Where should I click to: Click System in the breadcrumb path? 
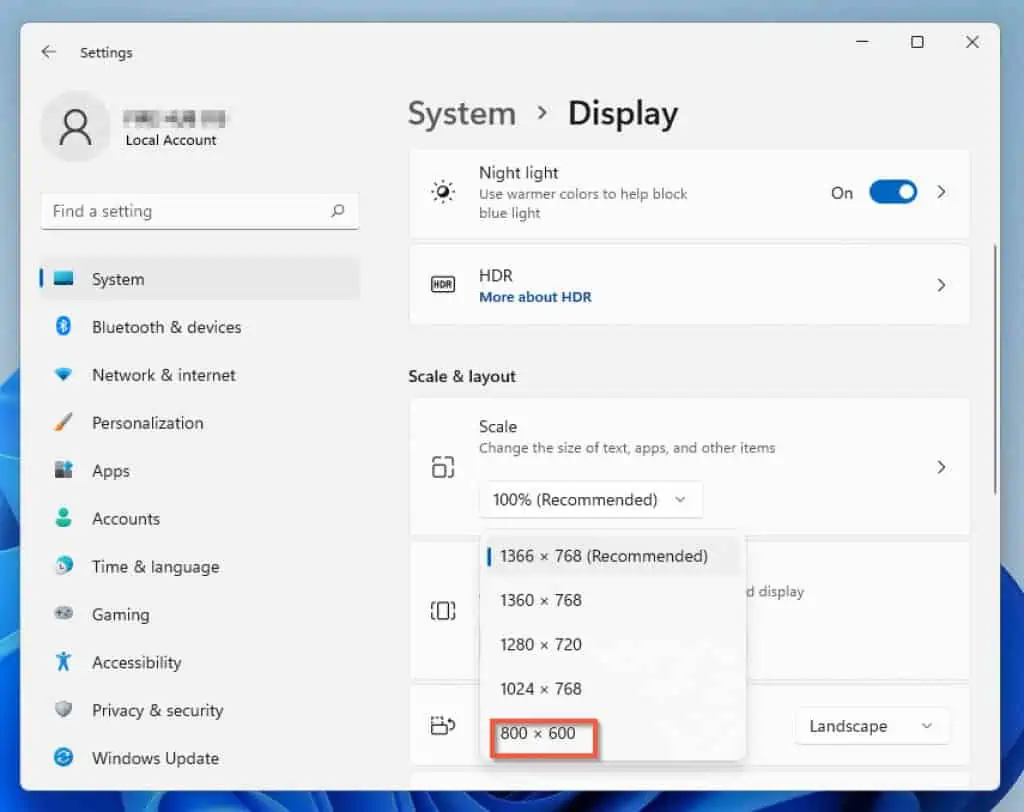pyautogui.click(x=461, y=114)
